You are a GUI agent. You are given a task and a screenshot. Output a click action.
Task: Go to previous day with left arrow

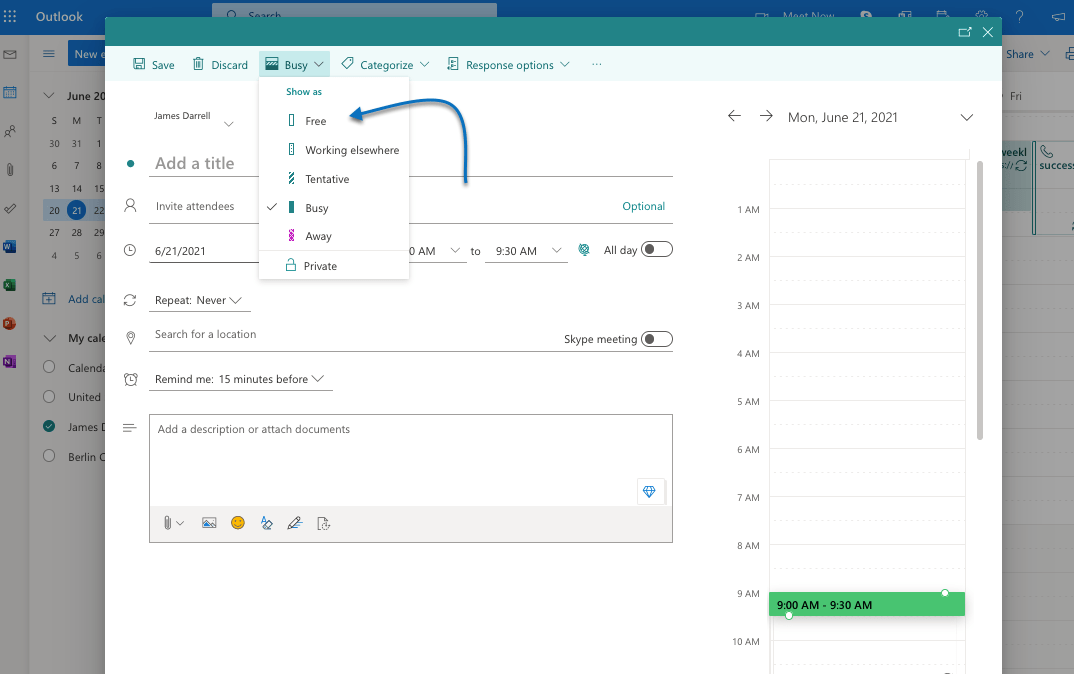734,117
